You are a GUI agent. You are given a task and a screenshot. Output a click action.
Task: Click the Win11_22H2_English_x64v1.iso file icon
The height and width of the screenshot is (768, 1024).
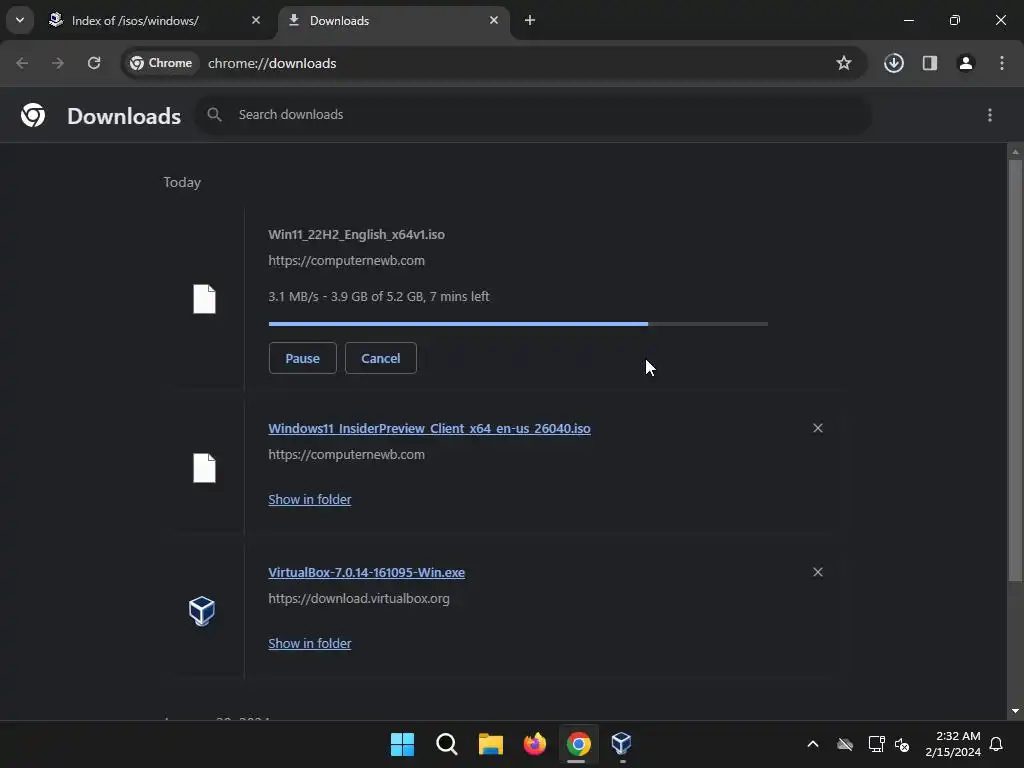coord(204,299)
